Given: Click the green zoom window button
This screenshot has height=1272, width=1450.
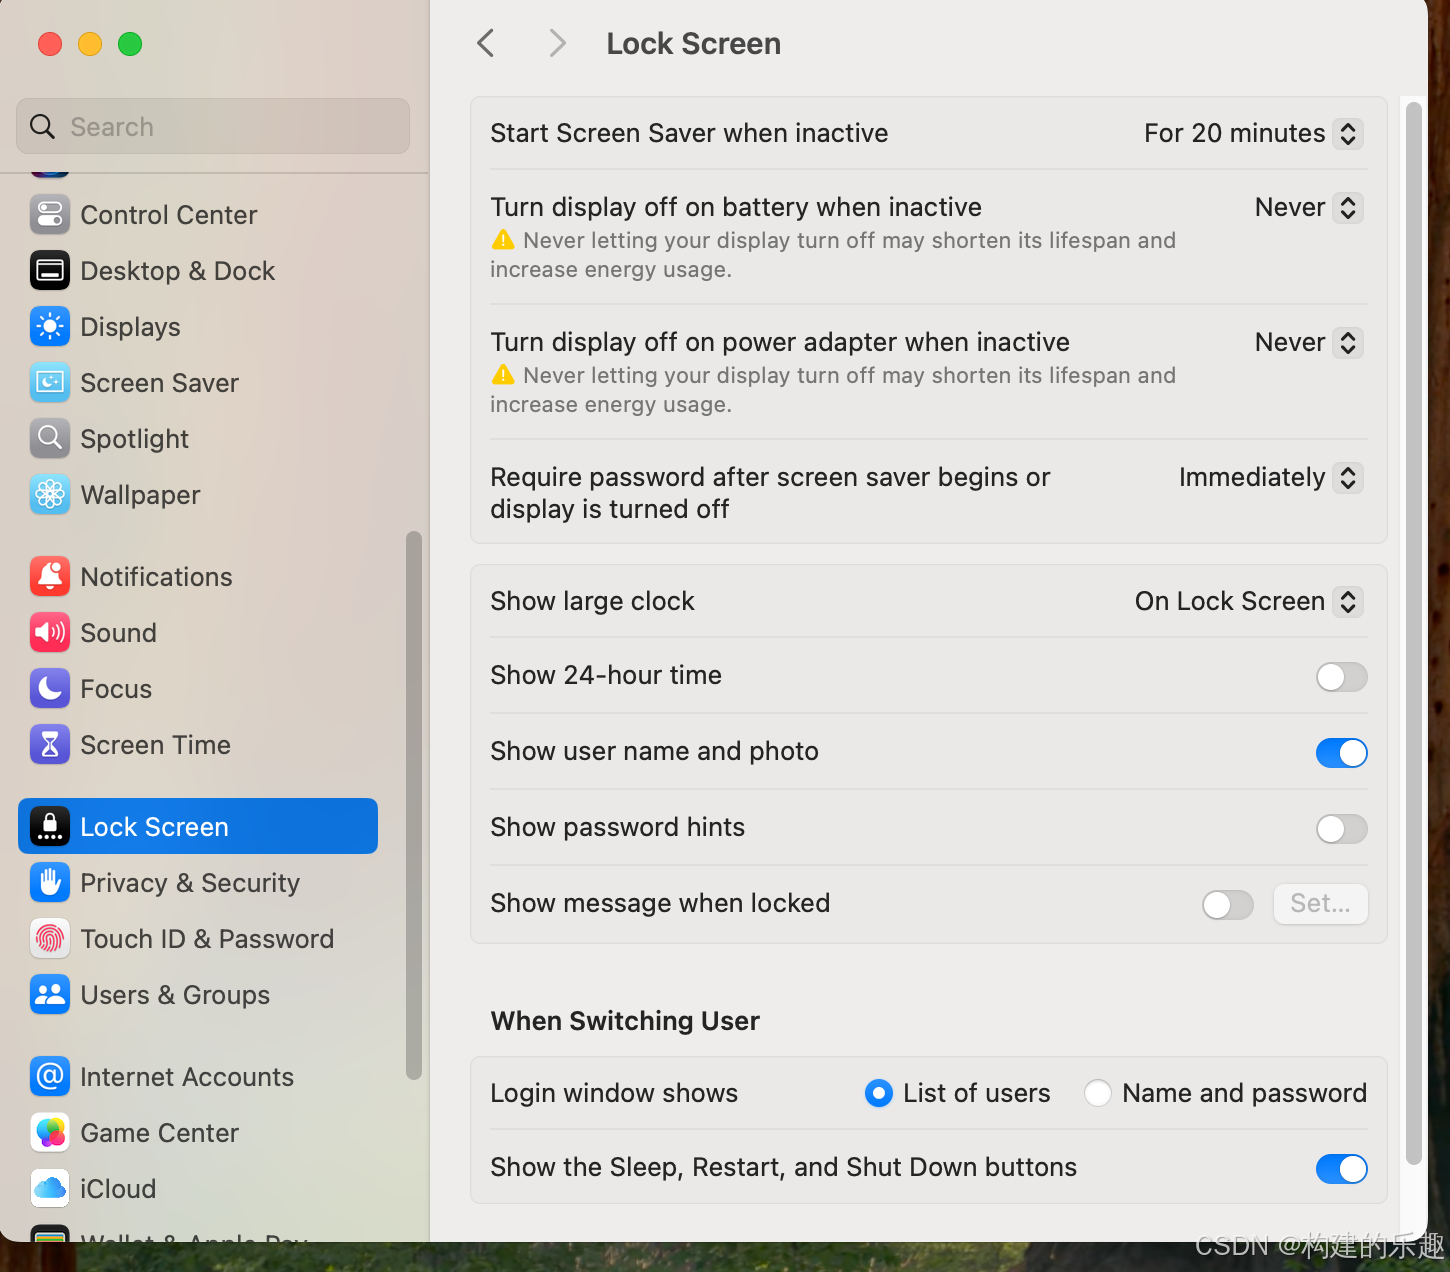Looking at the screenshot, I should (x=130, y=44).
